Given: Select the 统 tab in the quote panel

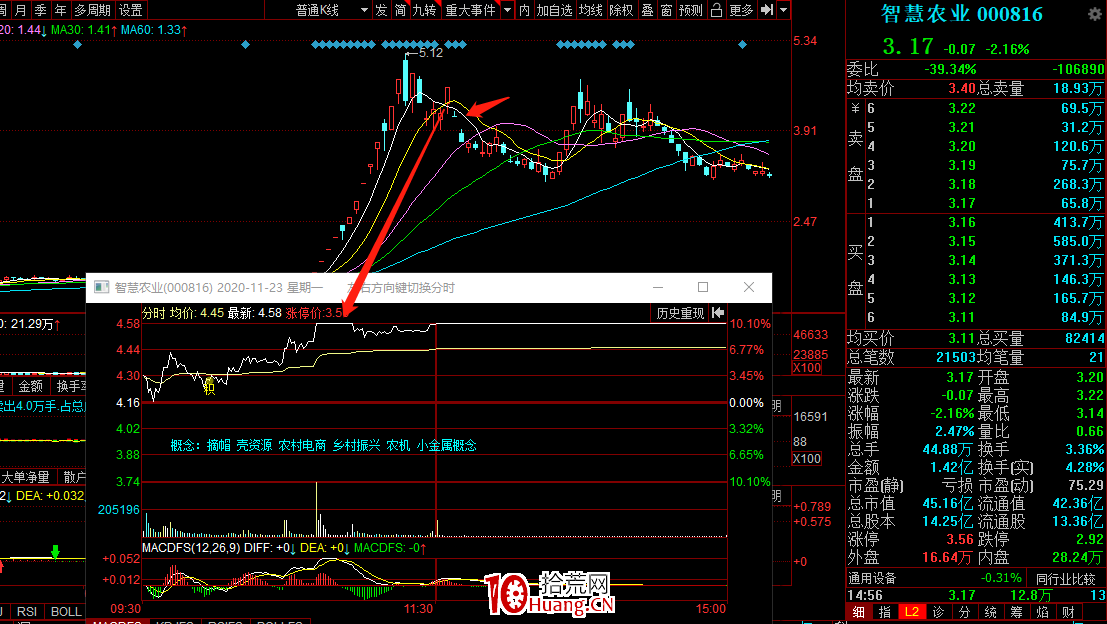Looking at the screenshot, I should coord(991,612).
